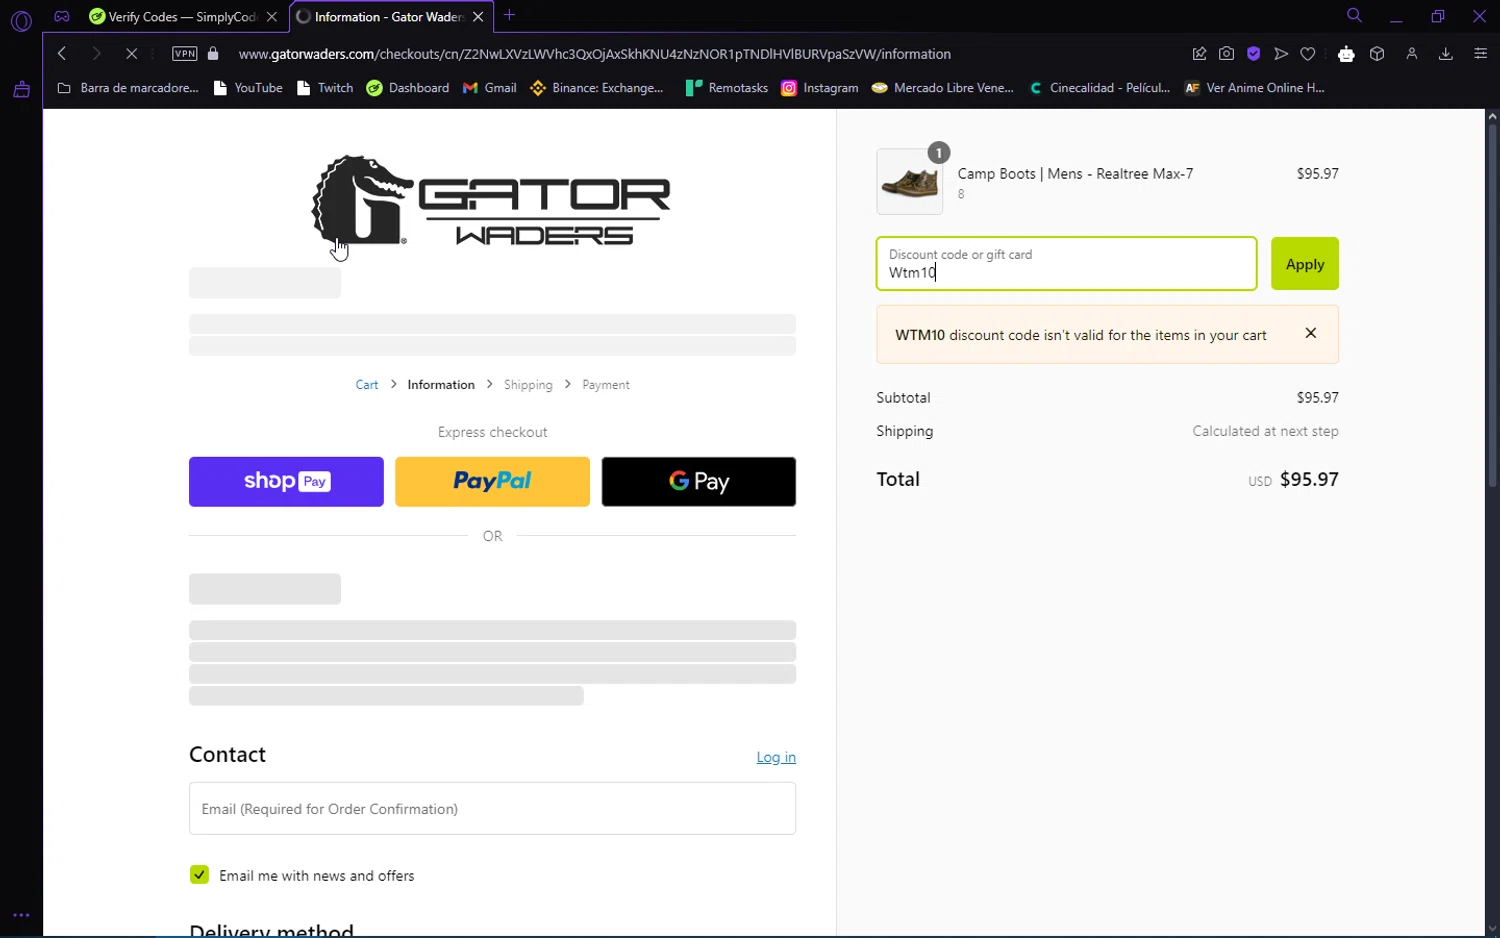Go back to previous page
This screenshot has width=1500, height=938.
[62, 54]
